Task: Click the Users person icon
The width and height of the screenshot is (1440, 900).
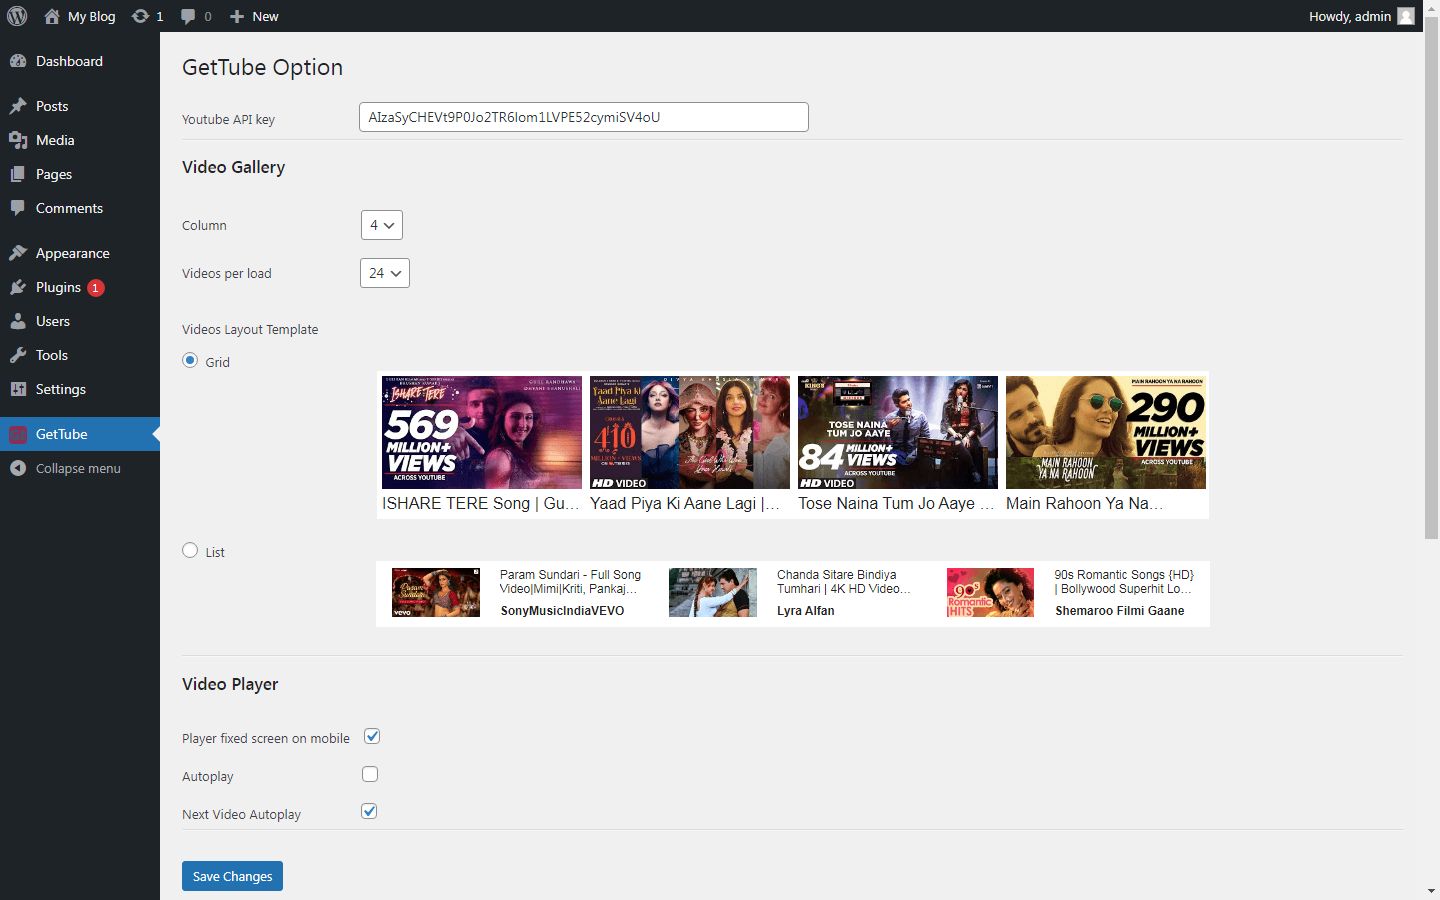Action: [x=18, y=321]
